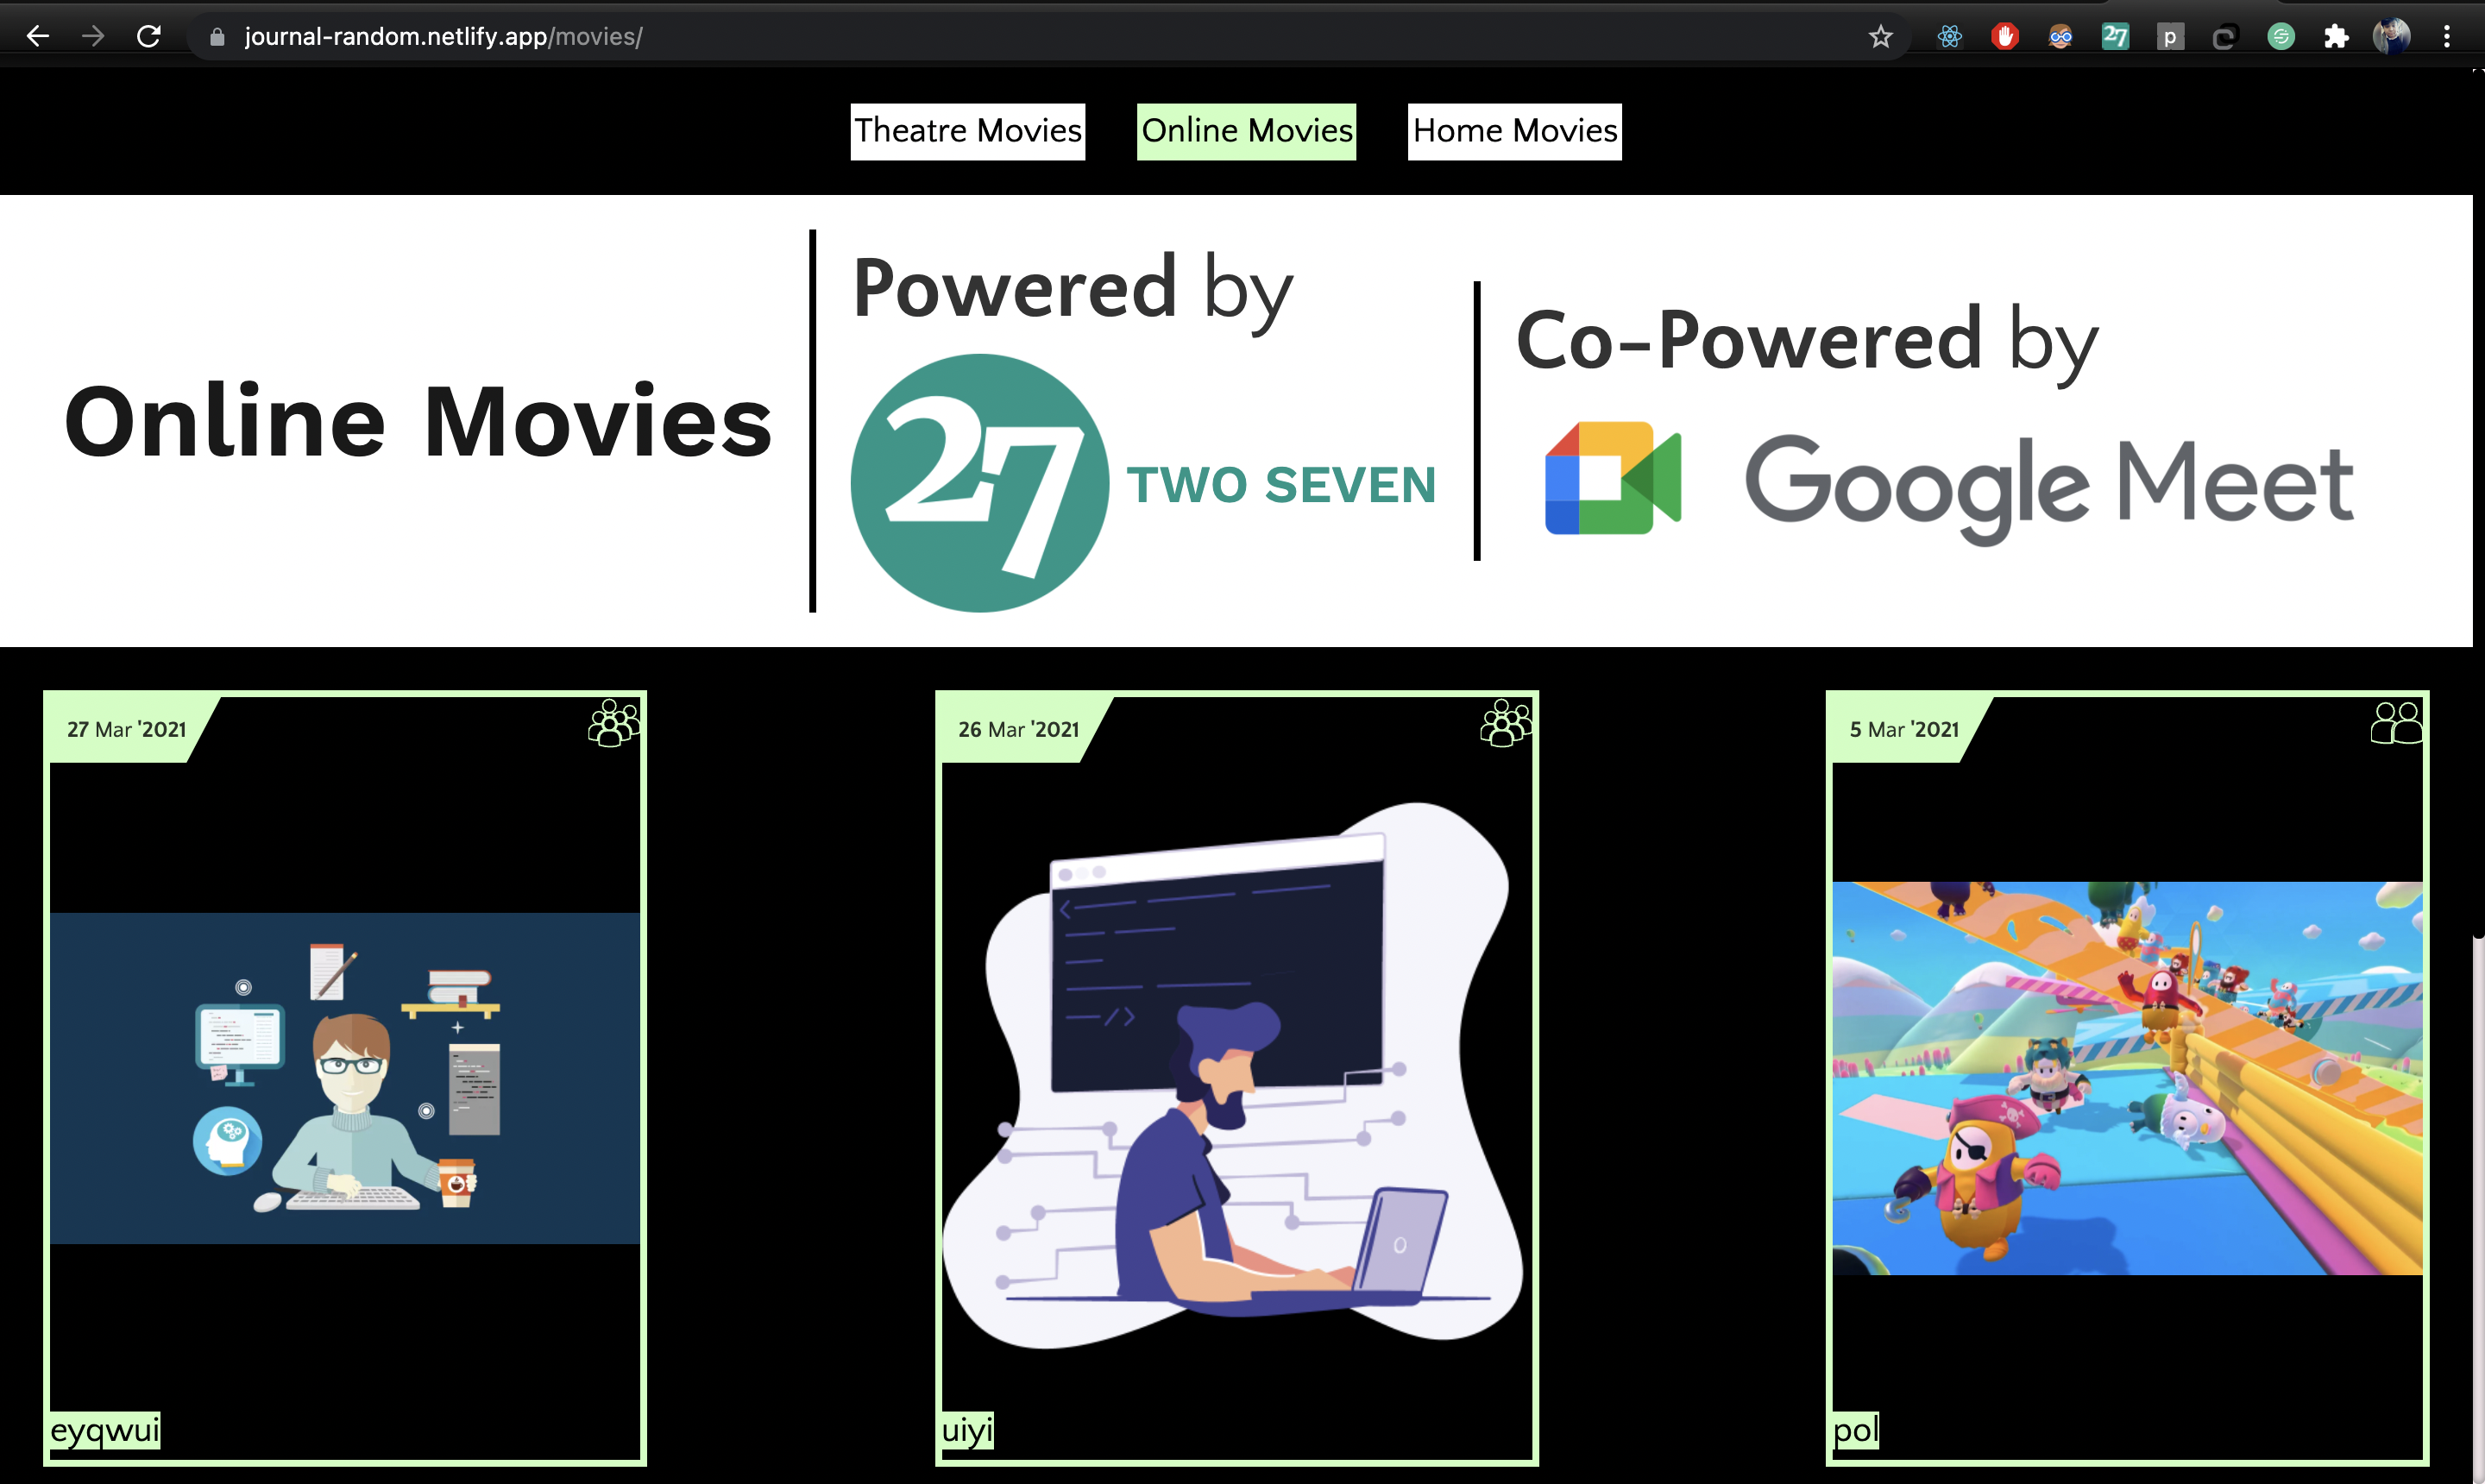
Task: Click the Google Meet camera logo
Action: (x=1612, y=478)
